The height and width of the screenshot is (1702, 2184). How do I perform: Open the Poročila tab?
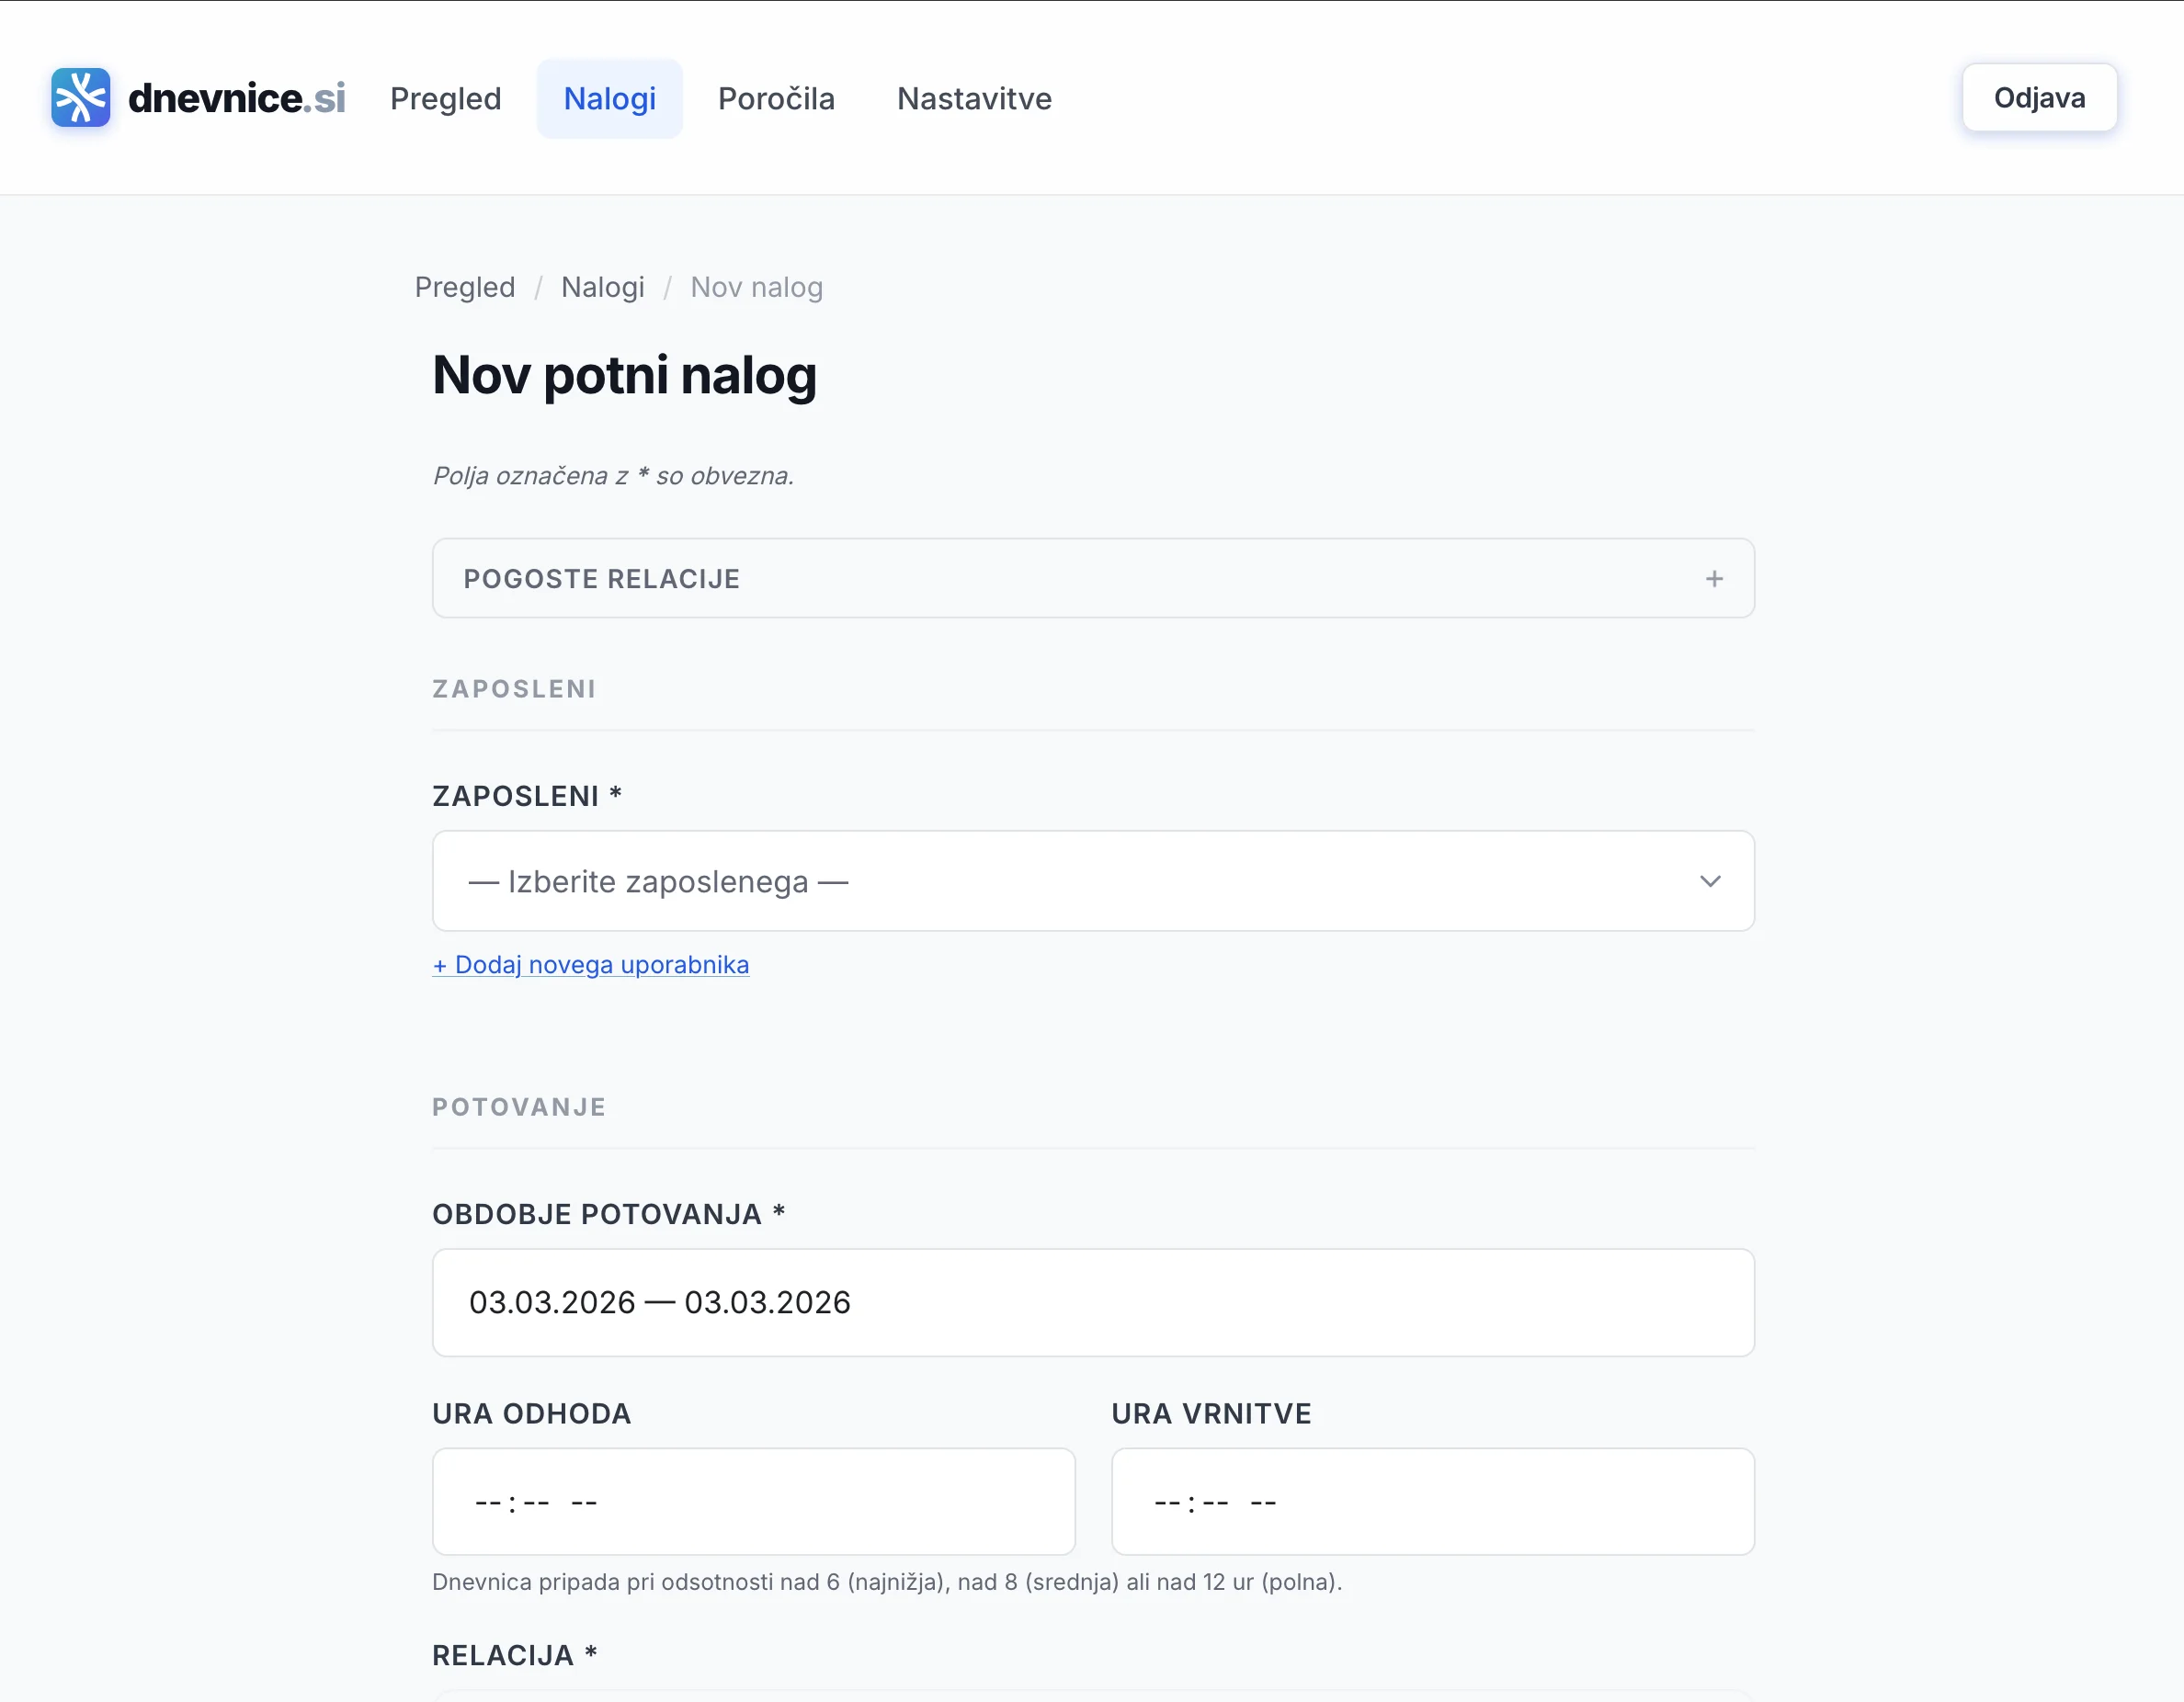click(x=776, y=99)
